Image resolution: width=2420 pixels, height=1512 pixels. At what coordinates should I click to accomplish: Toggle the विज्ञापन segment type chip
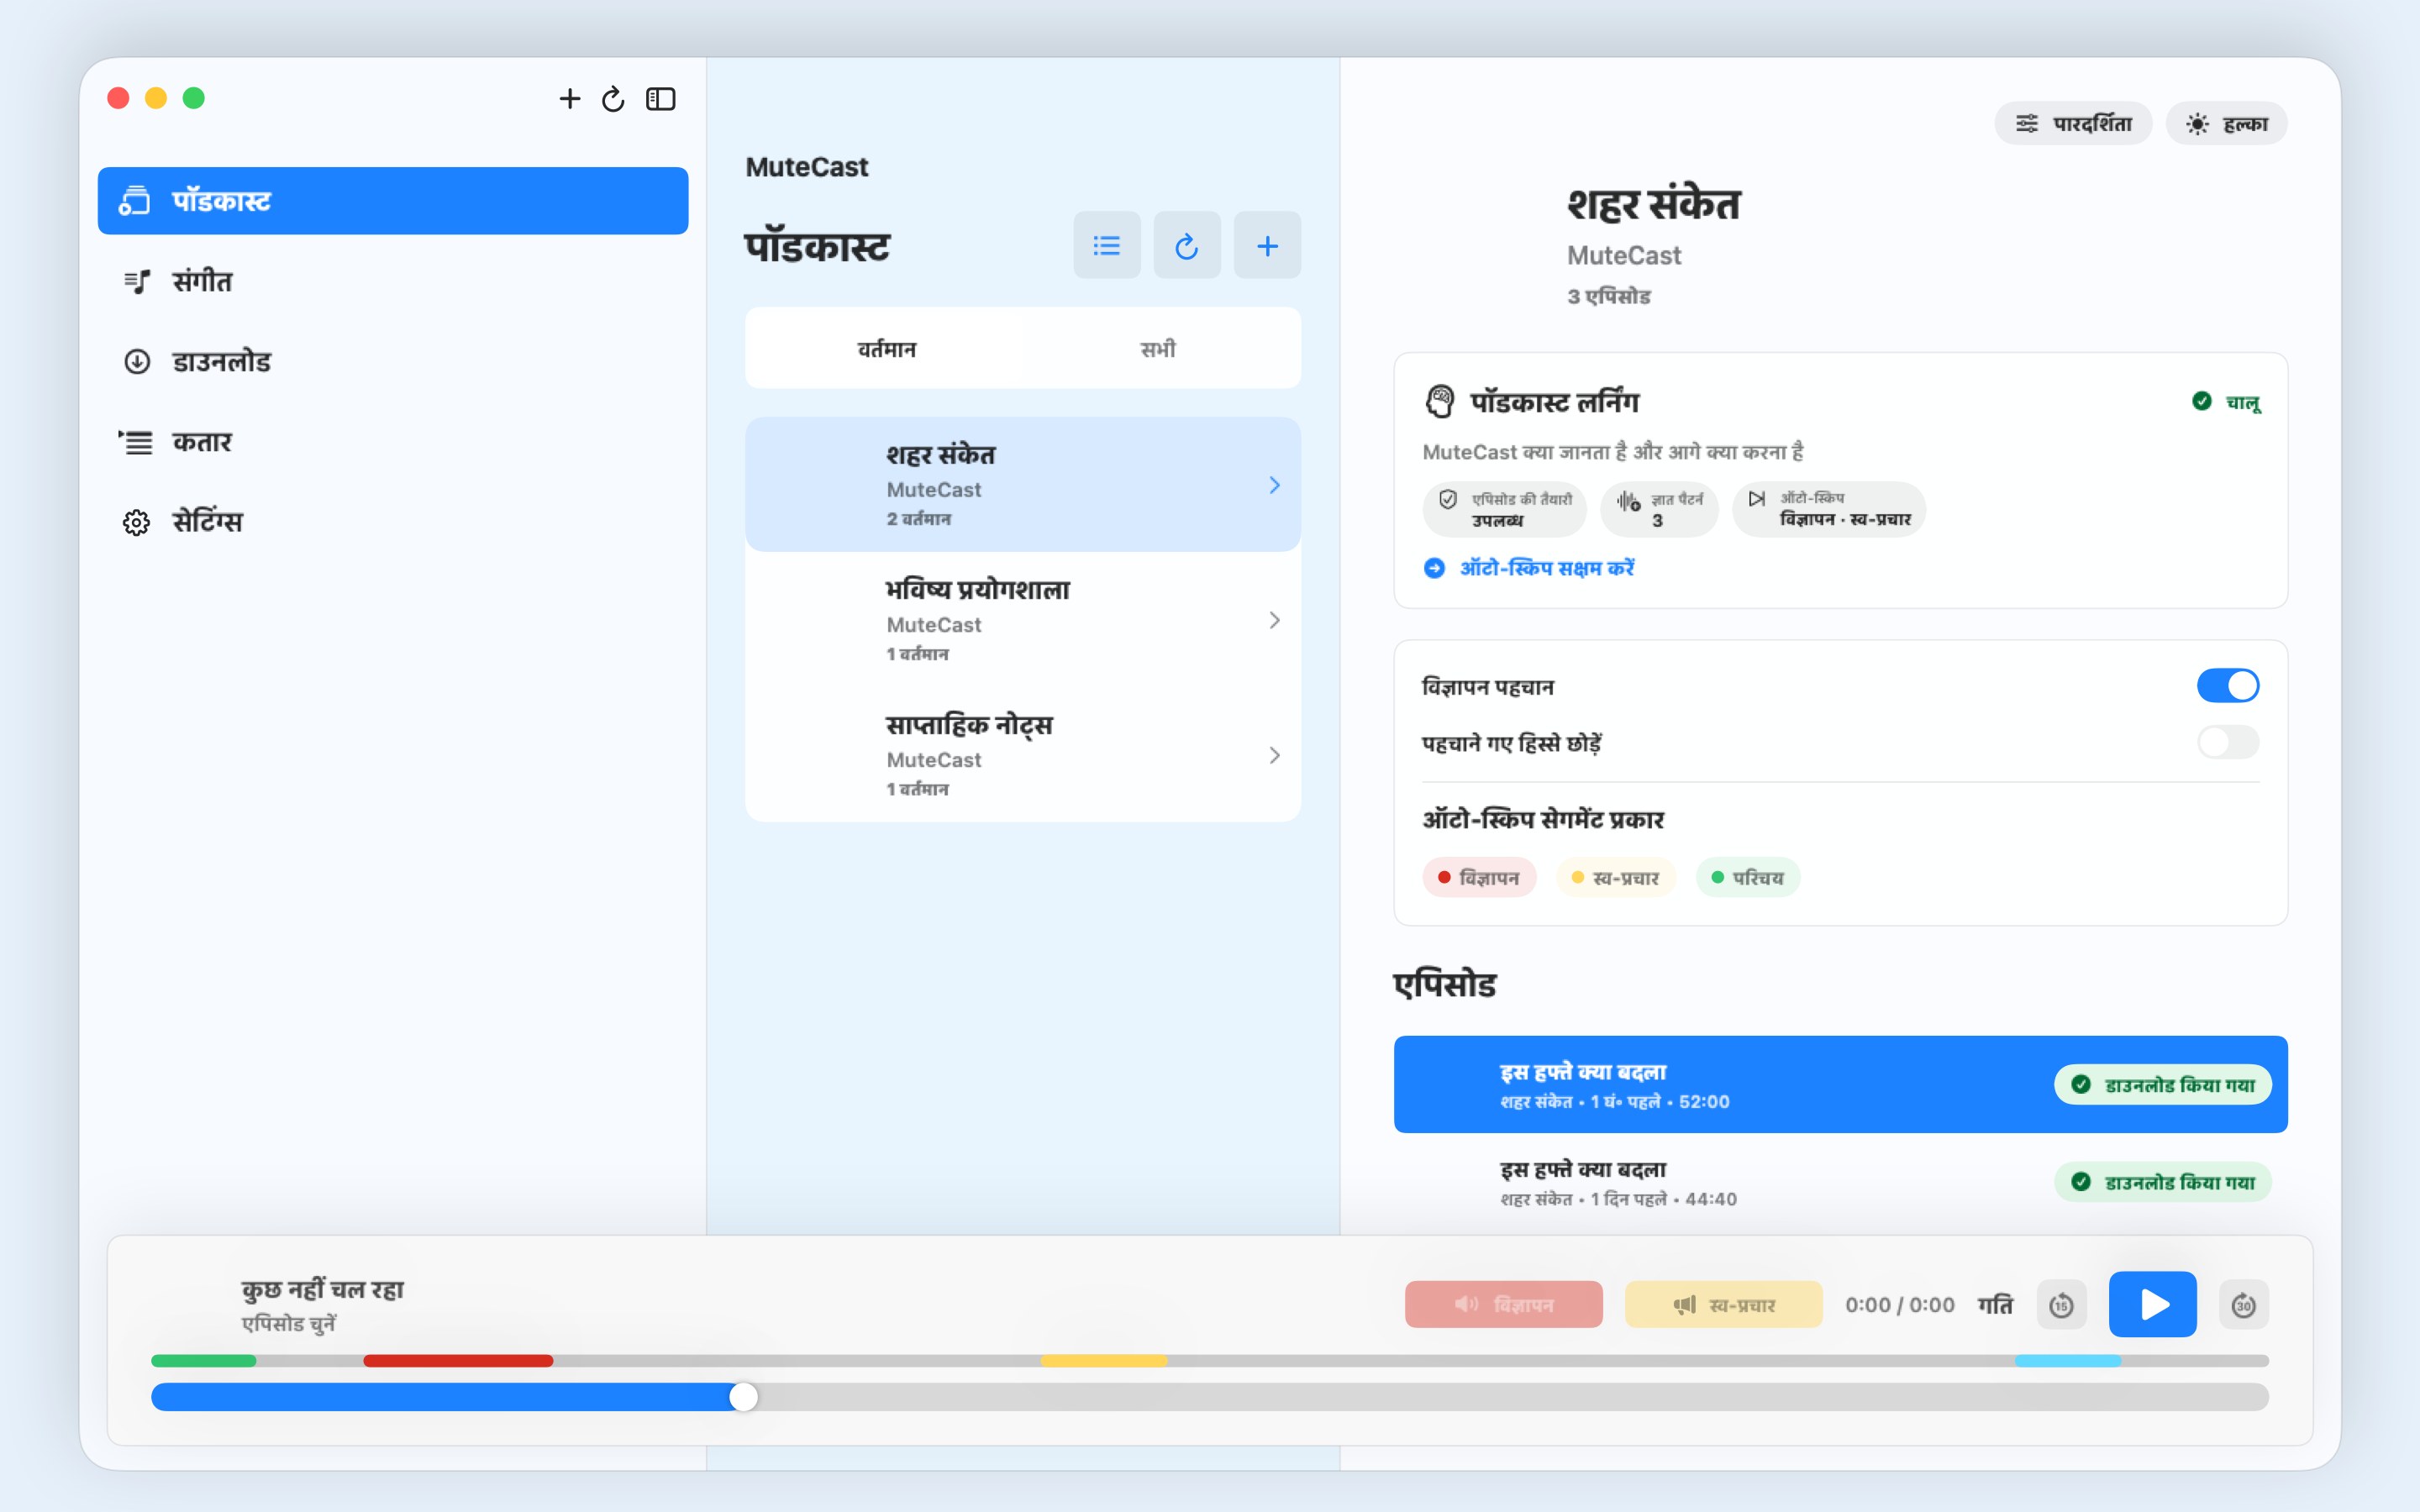click(x=1479, y=877)
